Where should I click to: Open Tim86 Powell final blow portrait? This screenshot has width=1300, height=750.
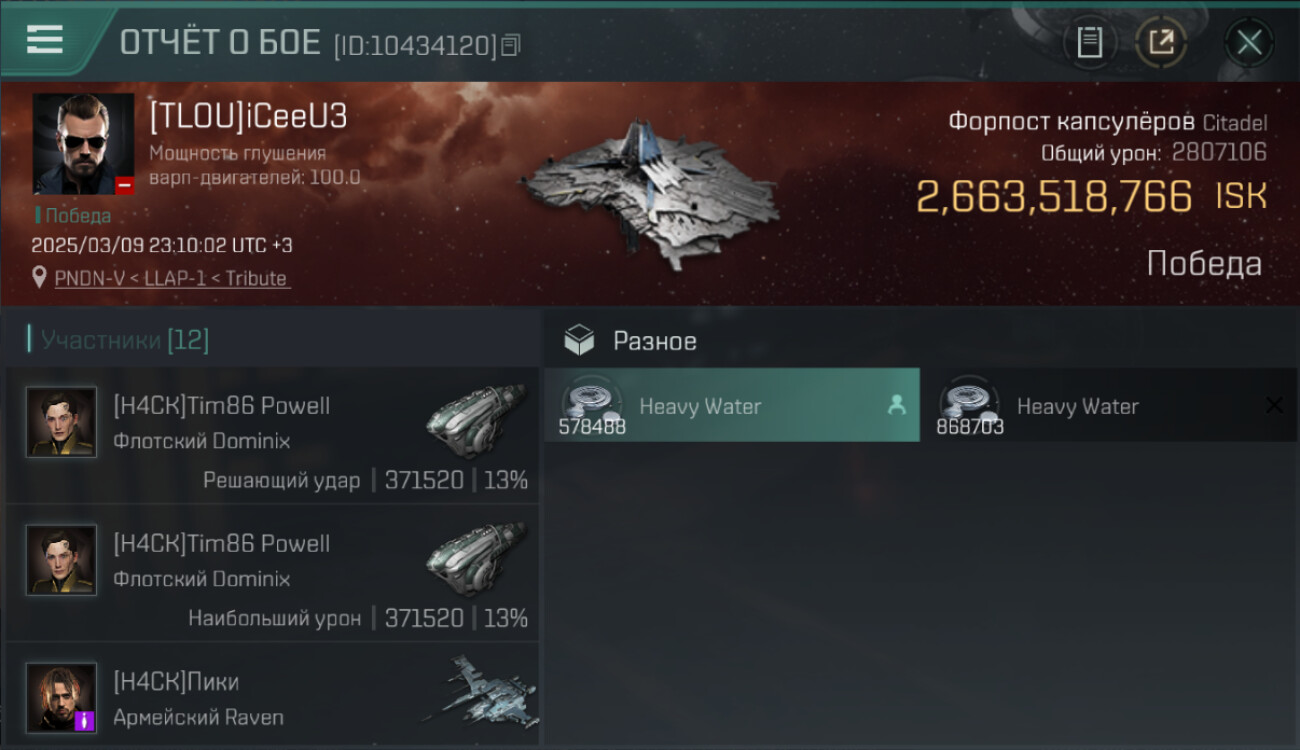tap(62, 422)
